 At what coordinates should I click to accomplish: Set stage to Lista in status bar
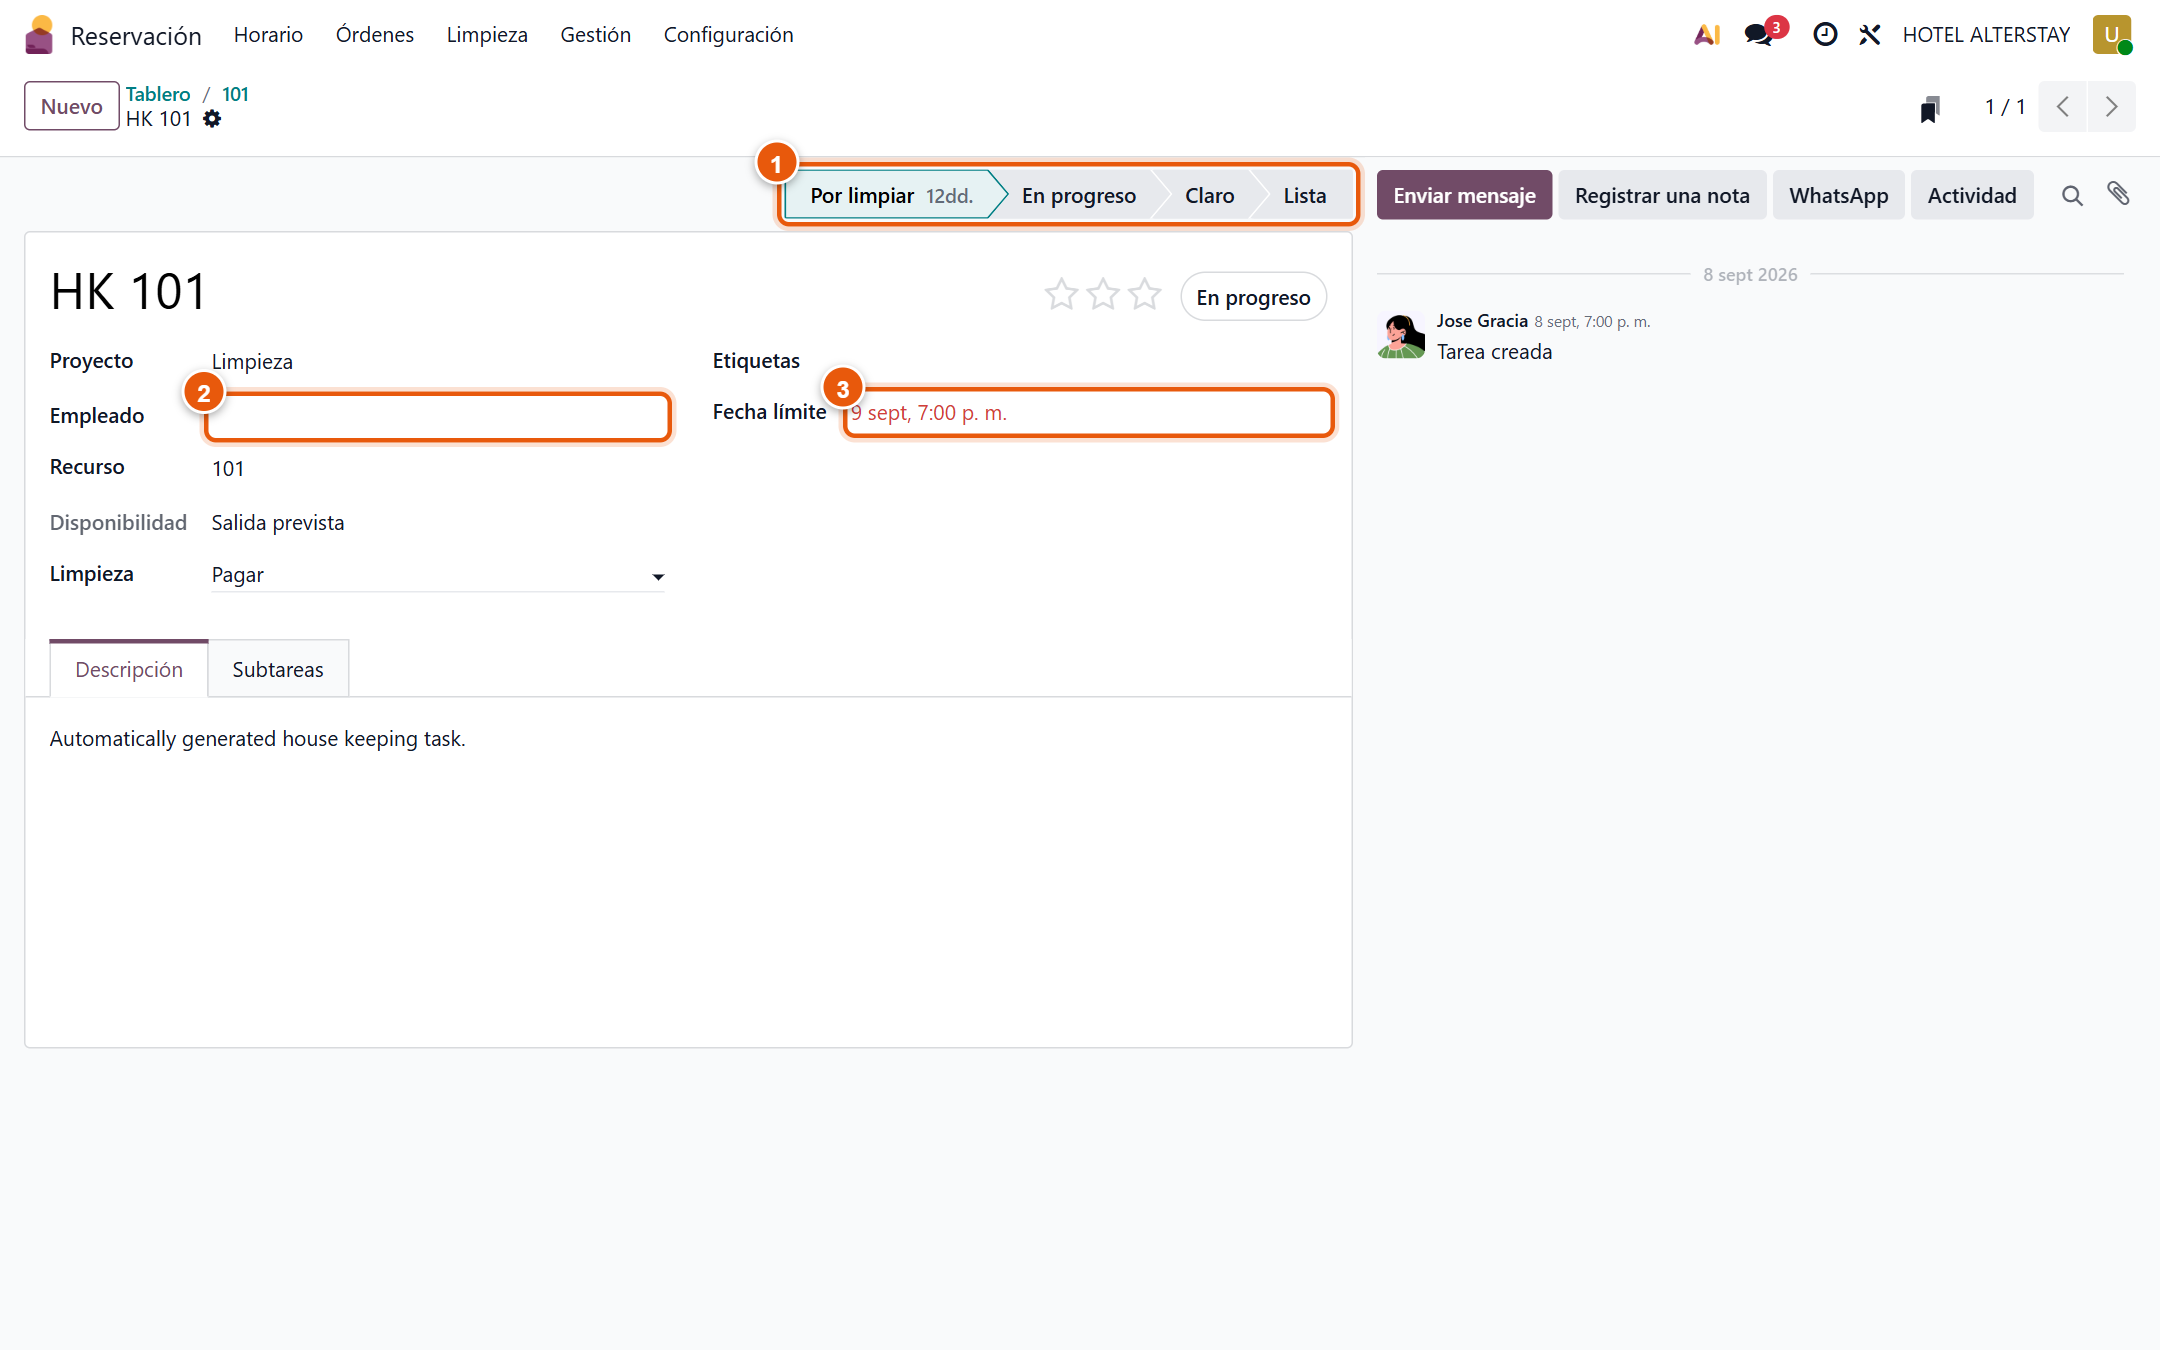(1305, 195)
